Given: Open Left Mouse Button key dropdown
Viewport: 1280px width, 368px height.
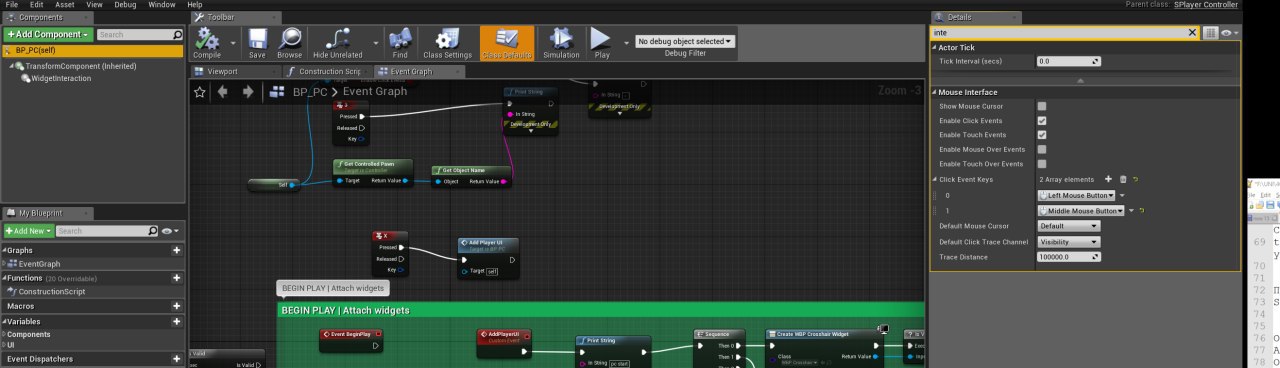Looking at the screenshot, I should pyautogui.click(x=1077, y=195).
